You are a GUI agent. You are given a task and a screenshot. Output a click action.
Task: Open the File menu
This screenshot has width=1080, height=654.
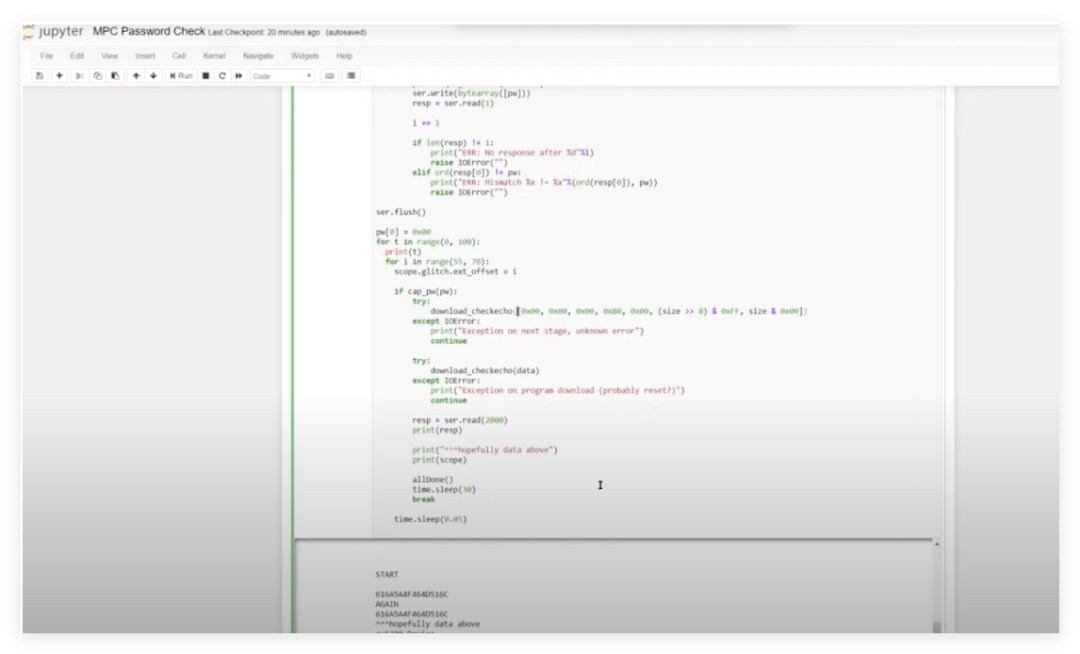tap(46, 56)
